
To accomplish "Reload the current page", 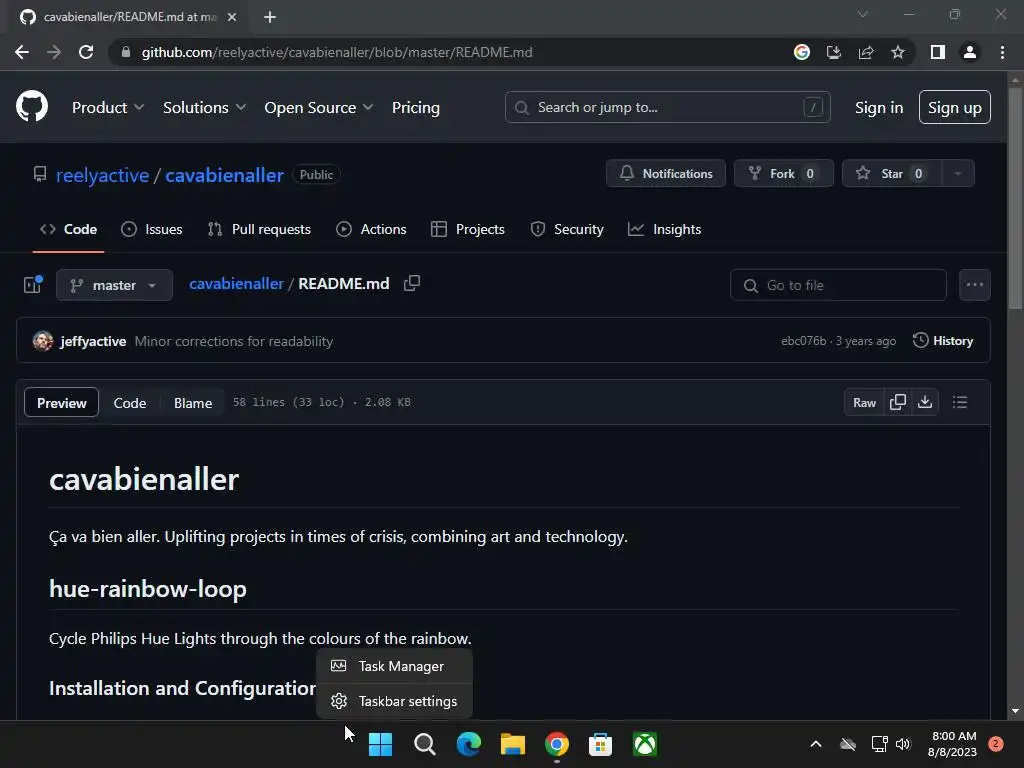I will click(86, 52).
